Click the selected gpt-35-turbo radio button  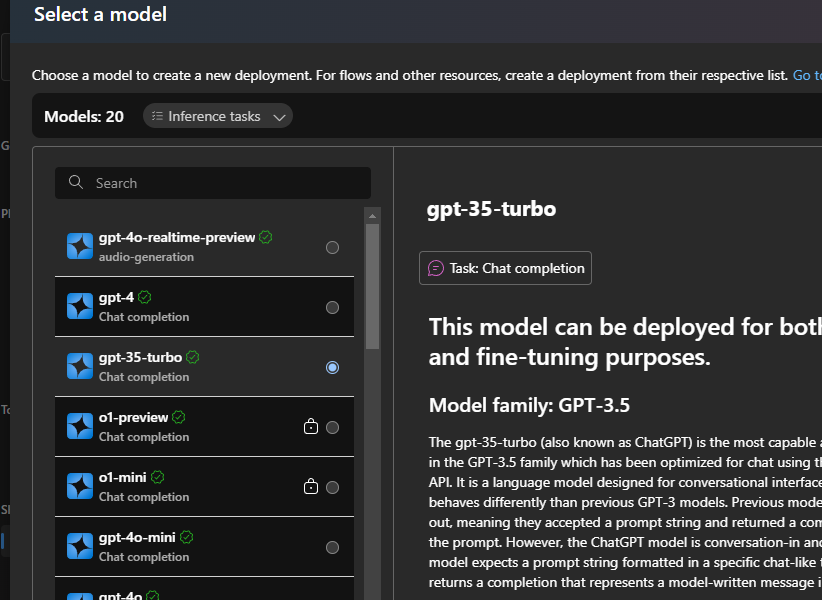332,367
